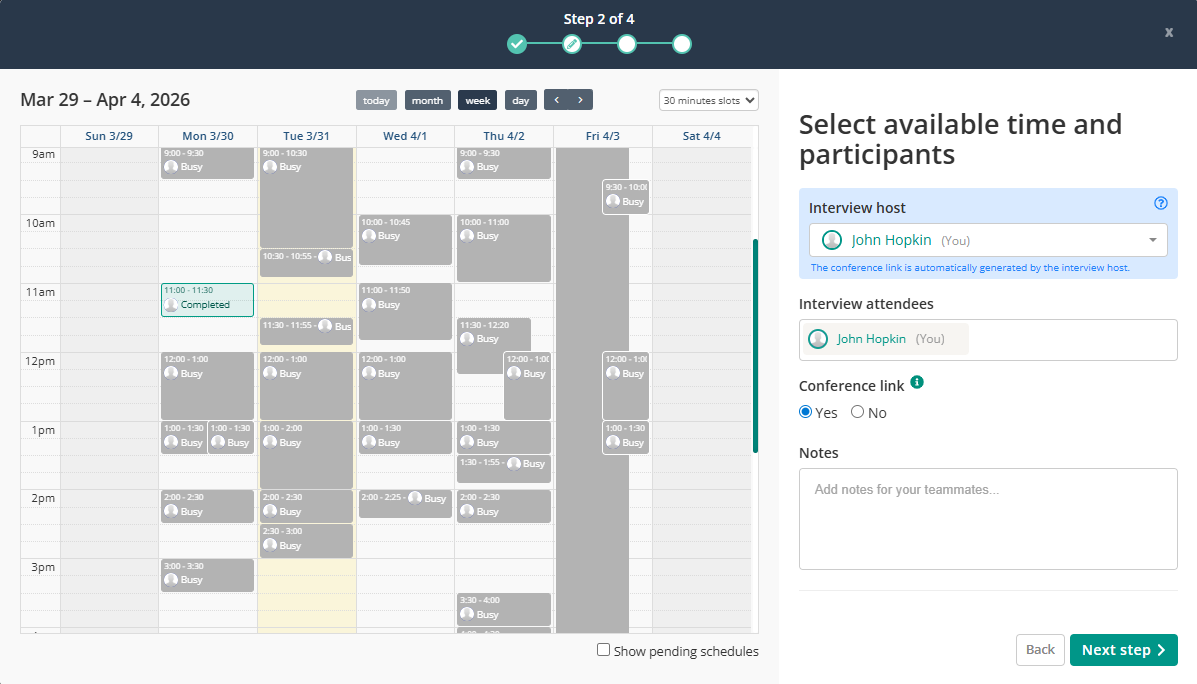Switch calendar to day view
Image resolution: width=1197 pixels, height=684 pixels.
tap(521, 100)
